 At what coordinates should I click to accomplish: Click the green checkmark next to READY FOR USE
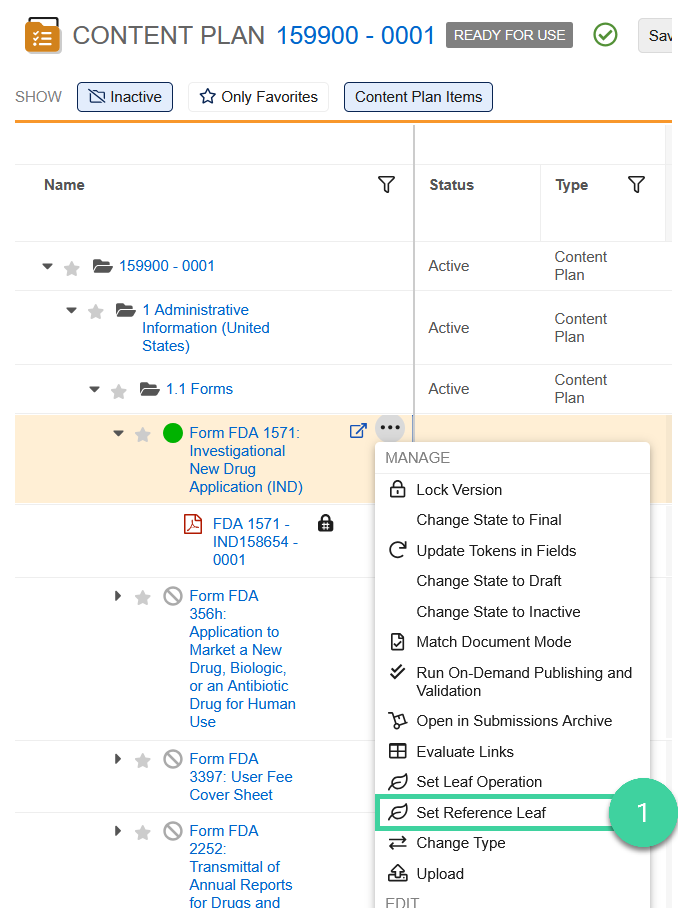(605, 34)
